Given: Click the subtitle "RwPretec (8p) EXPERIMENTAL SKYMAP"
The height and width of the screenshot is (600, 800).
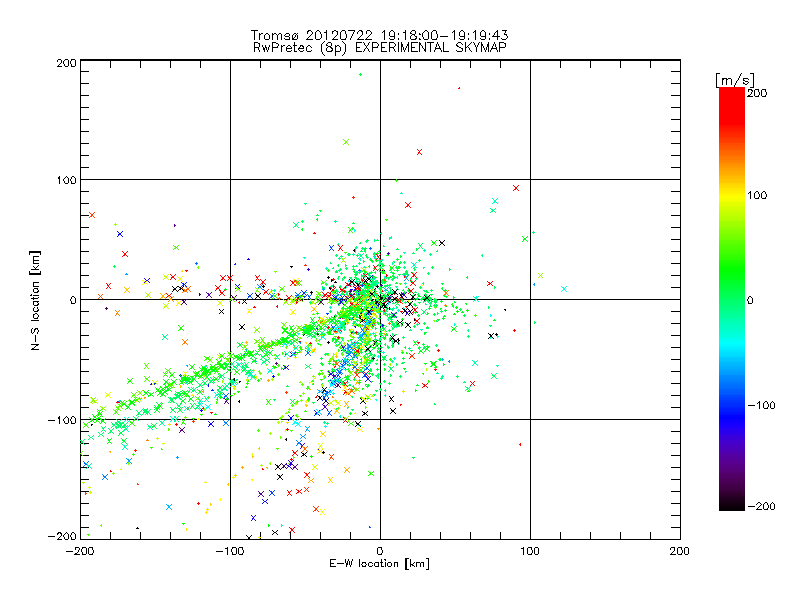Looking at the screenshot, I should tap(380, 48).
